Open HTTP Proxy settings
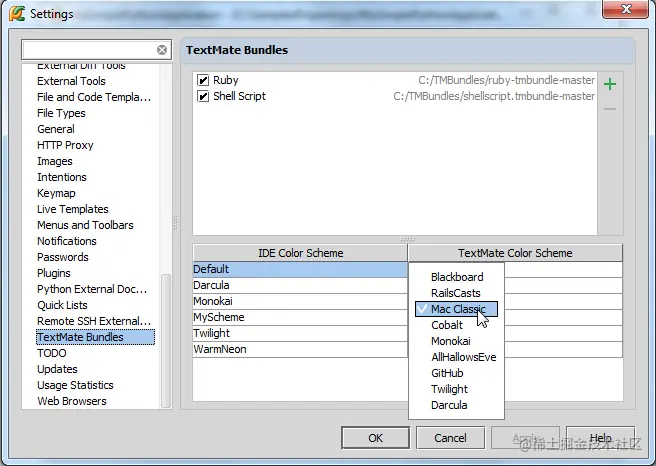This screenshot has width=656, height=466. tap(65, 145)
